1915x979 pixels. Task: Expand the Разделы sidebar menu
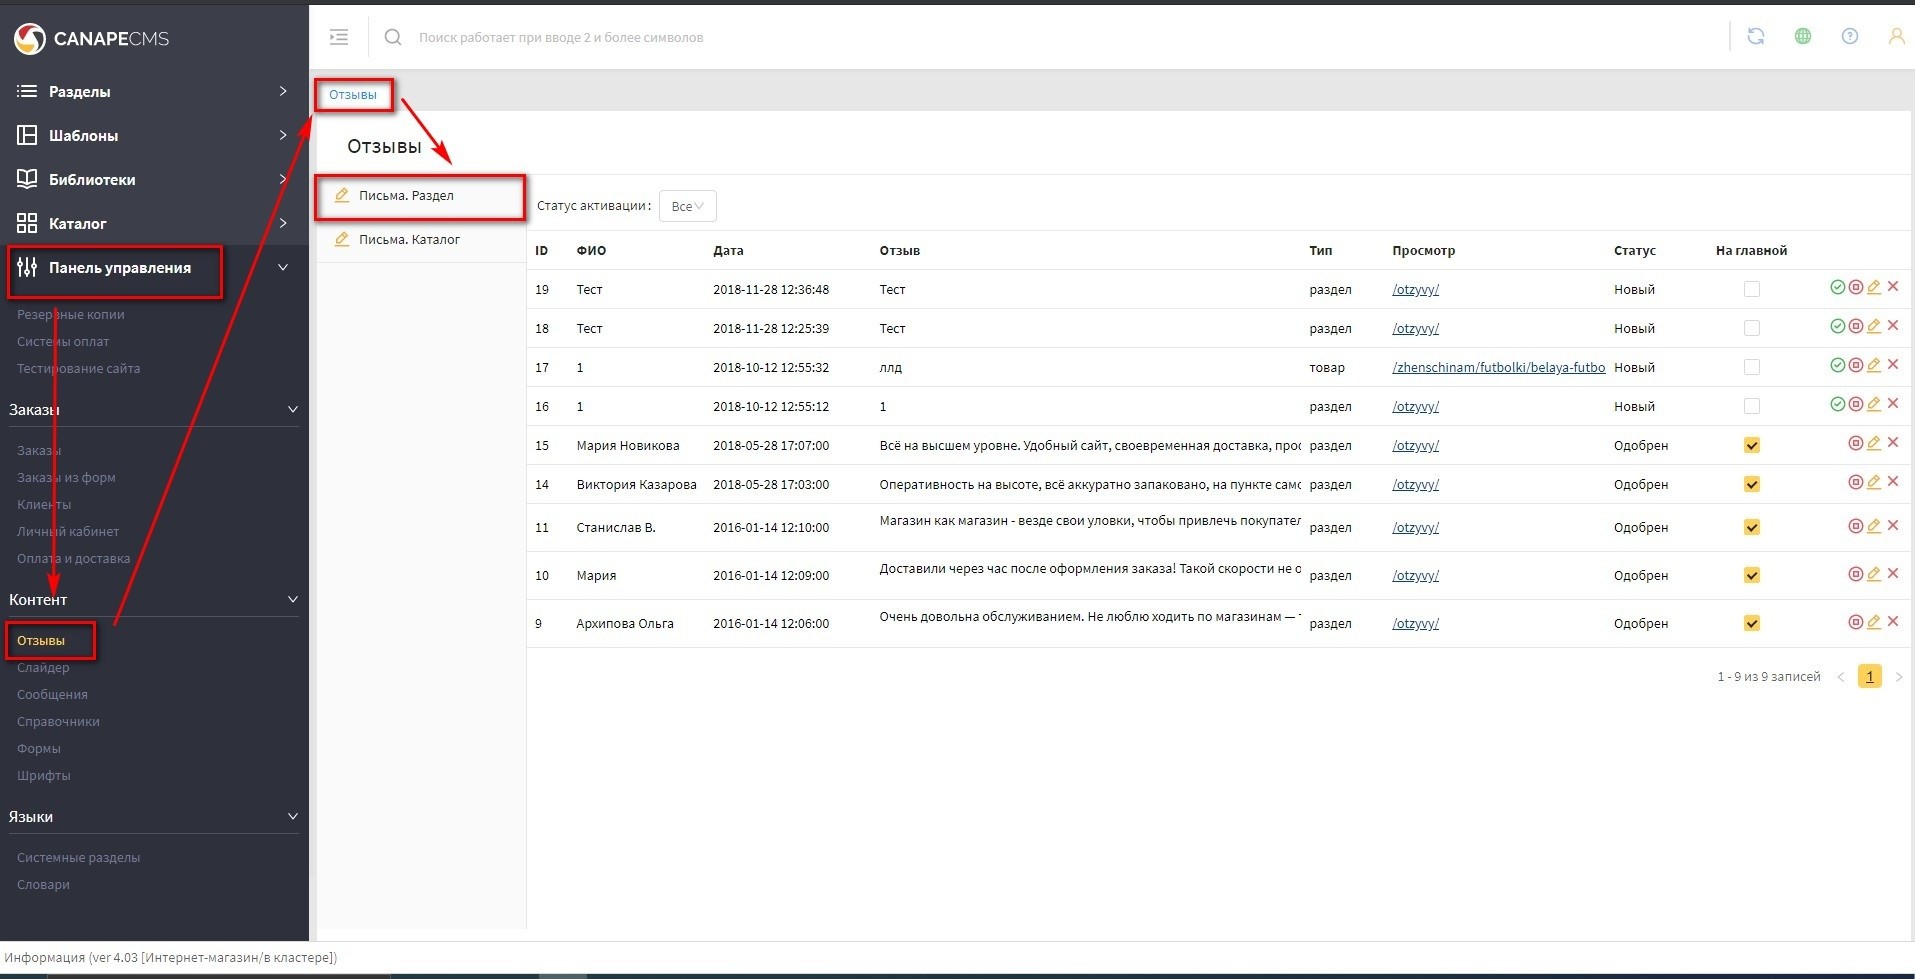pos(150,91)
